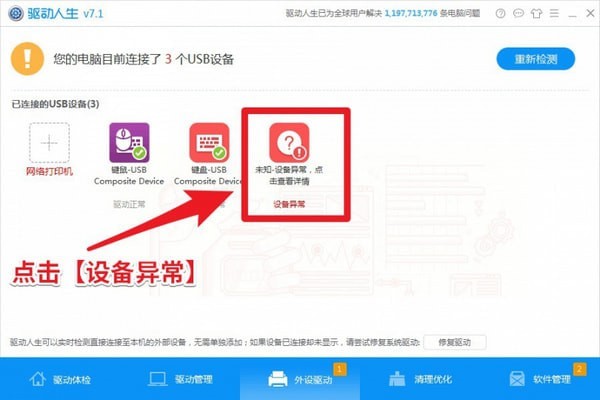Select the purple mouse USB Composite Device icon
Image resolution: width=600 pixels, height=400 pixels.
click(x=129, y=142)
